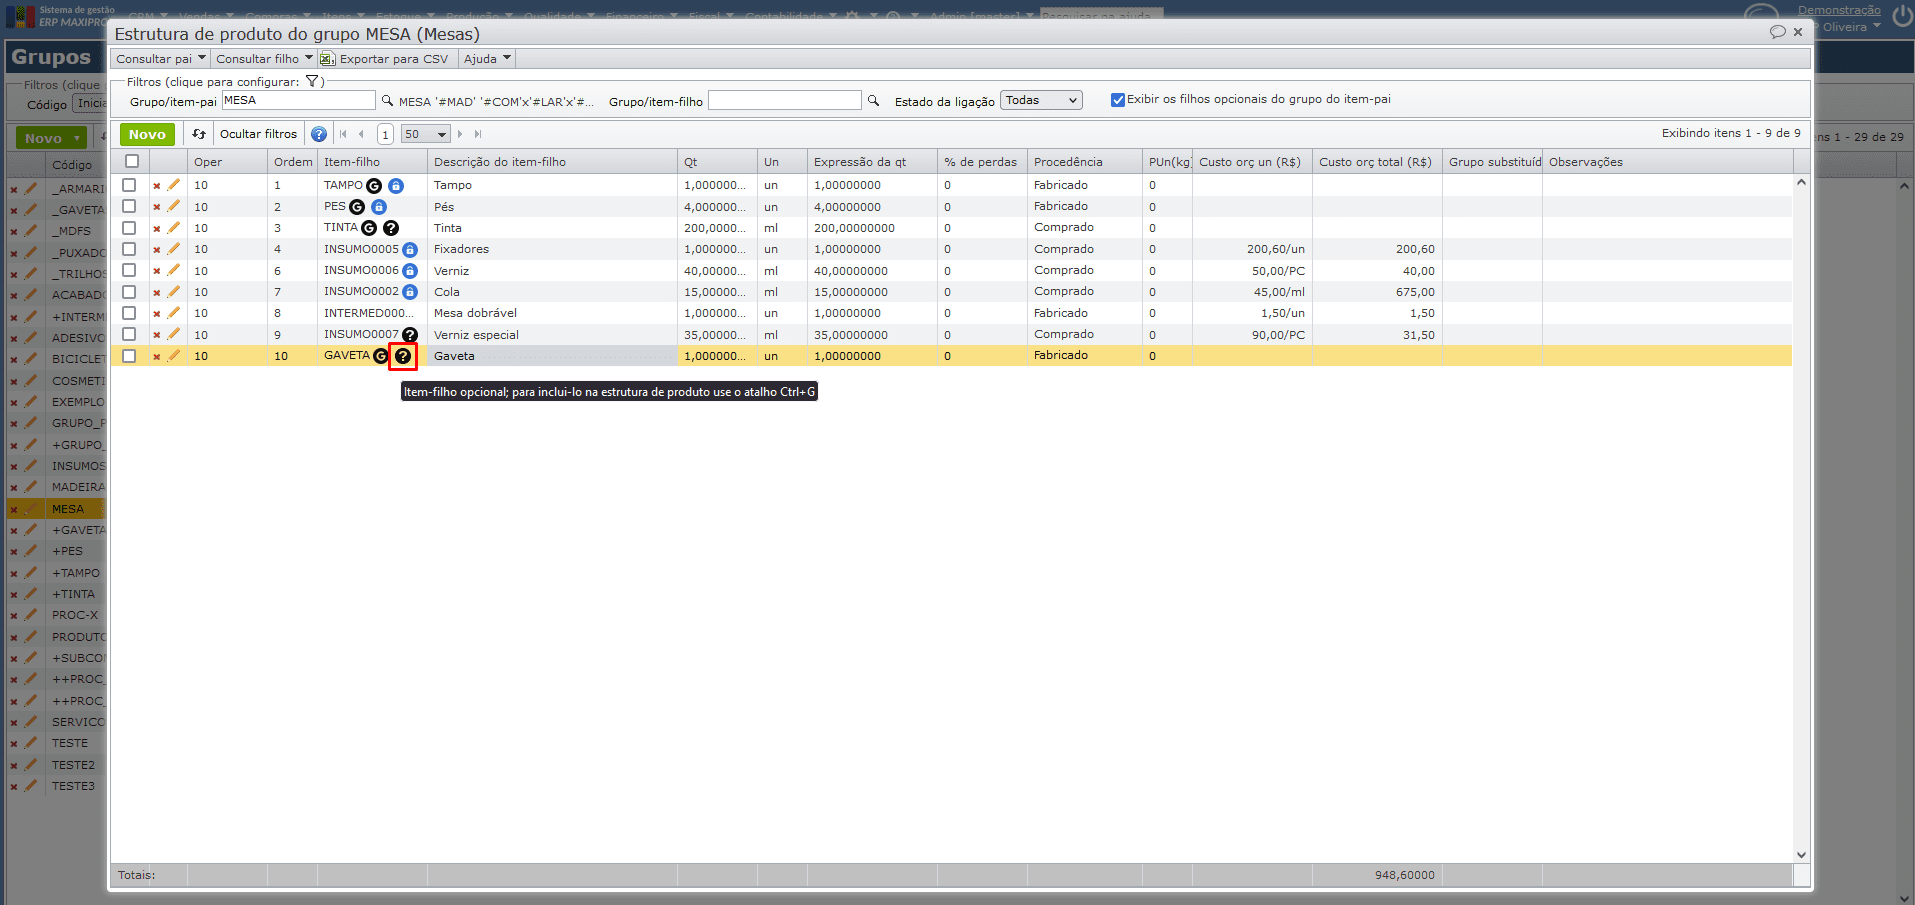Viewport: 1915px width, 905px height.
Task: Open the Consultar filho menu
Action: click(x=264, y=59)
